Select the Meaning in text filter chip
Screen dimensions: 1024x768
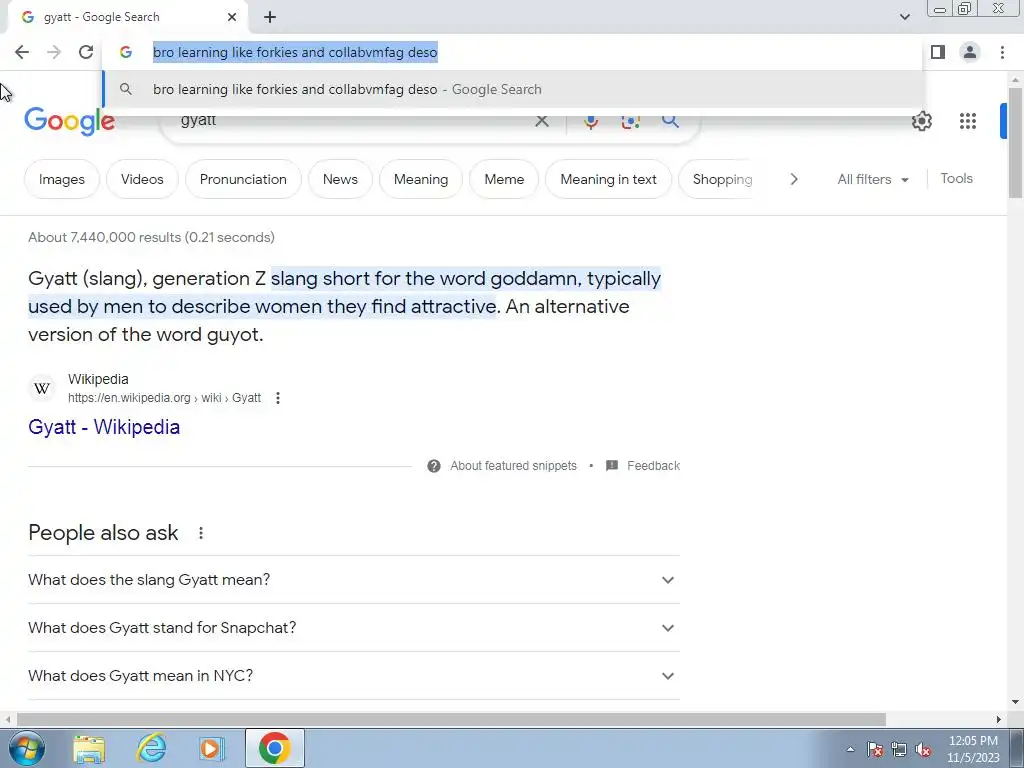coord(608,179)
